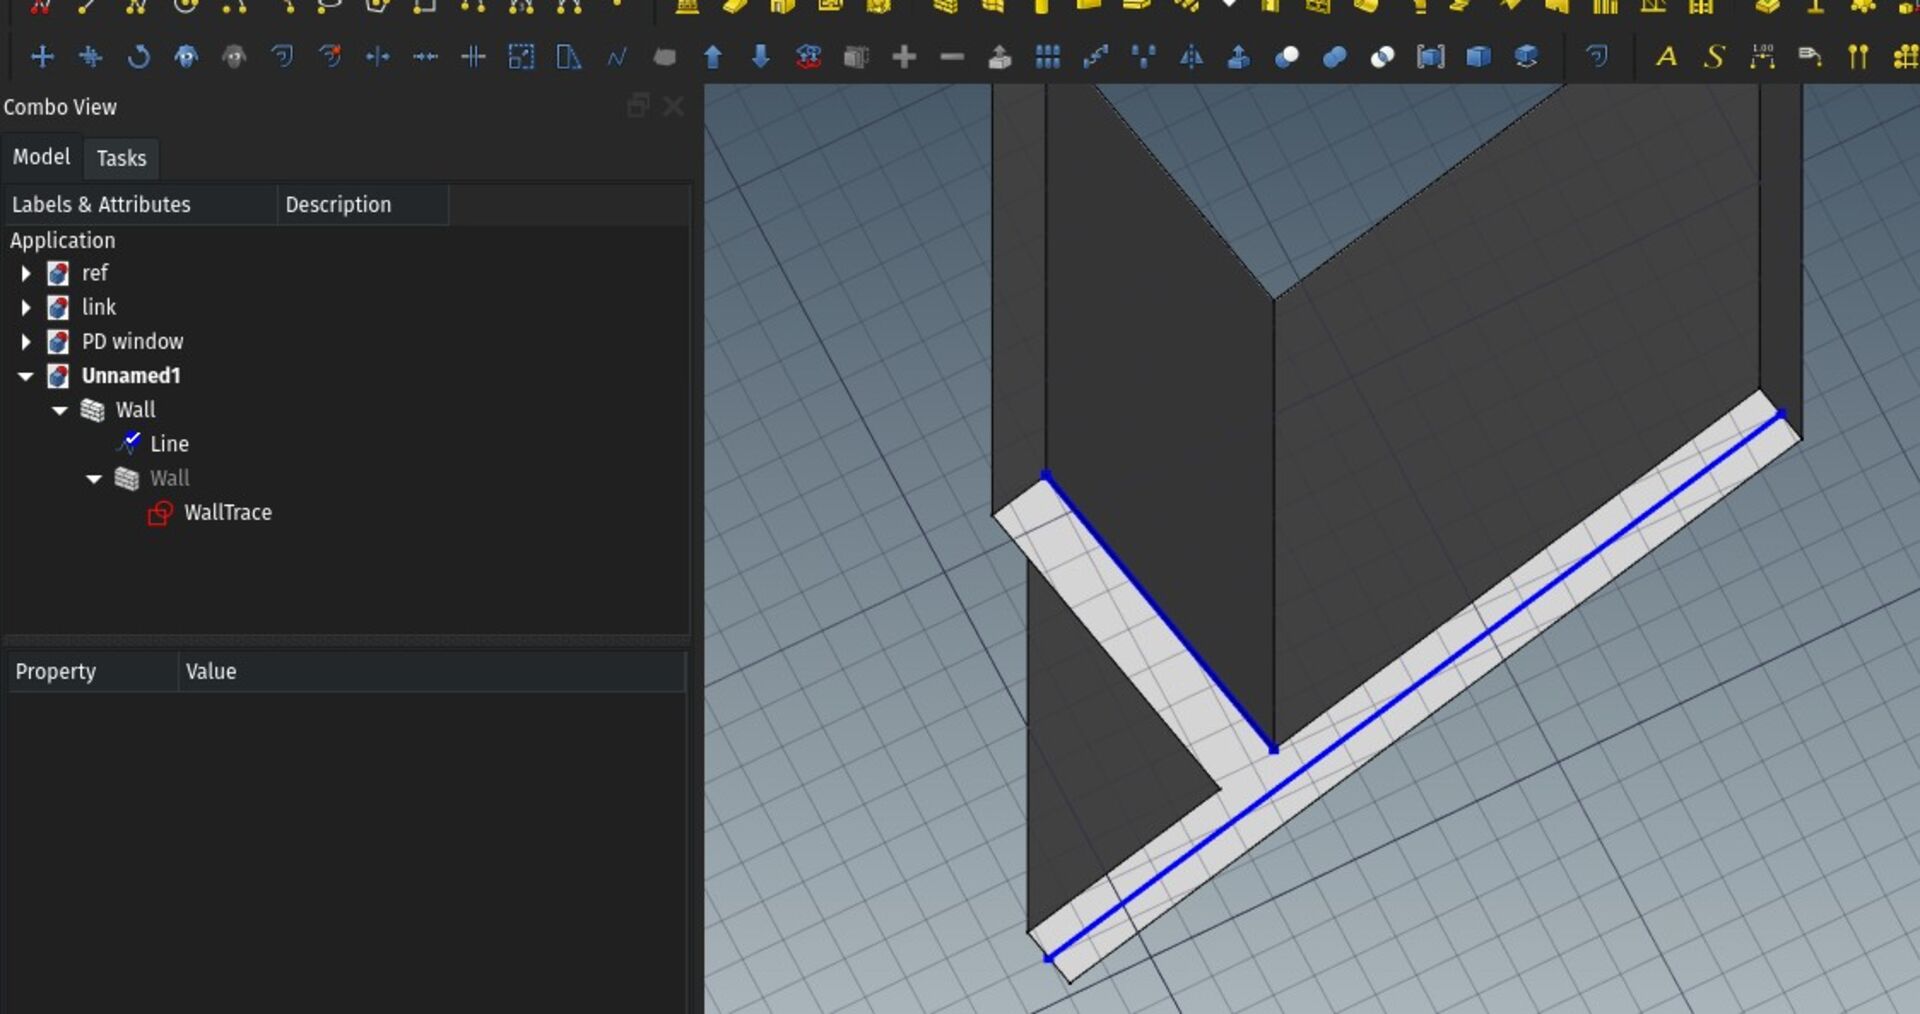Viewport: 1920px width, 1014px height.
Task: Click the Add component plus icon
Action: (x=904, y=57)
